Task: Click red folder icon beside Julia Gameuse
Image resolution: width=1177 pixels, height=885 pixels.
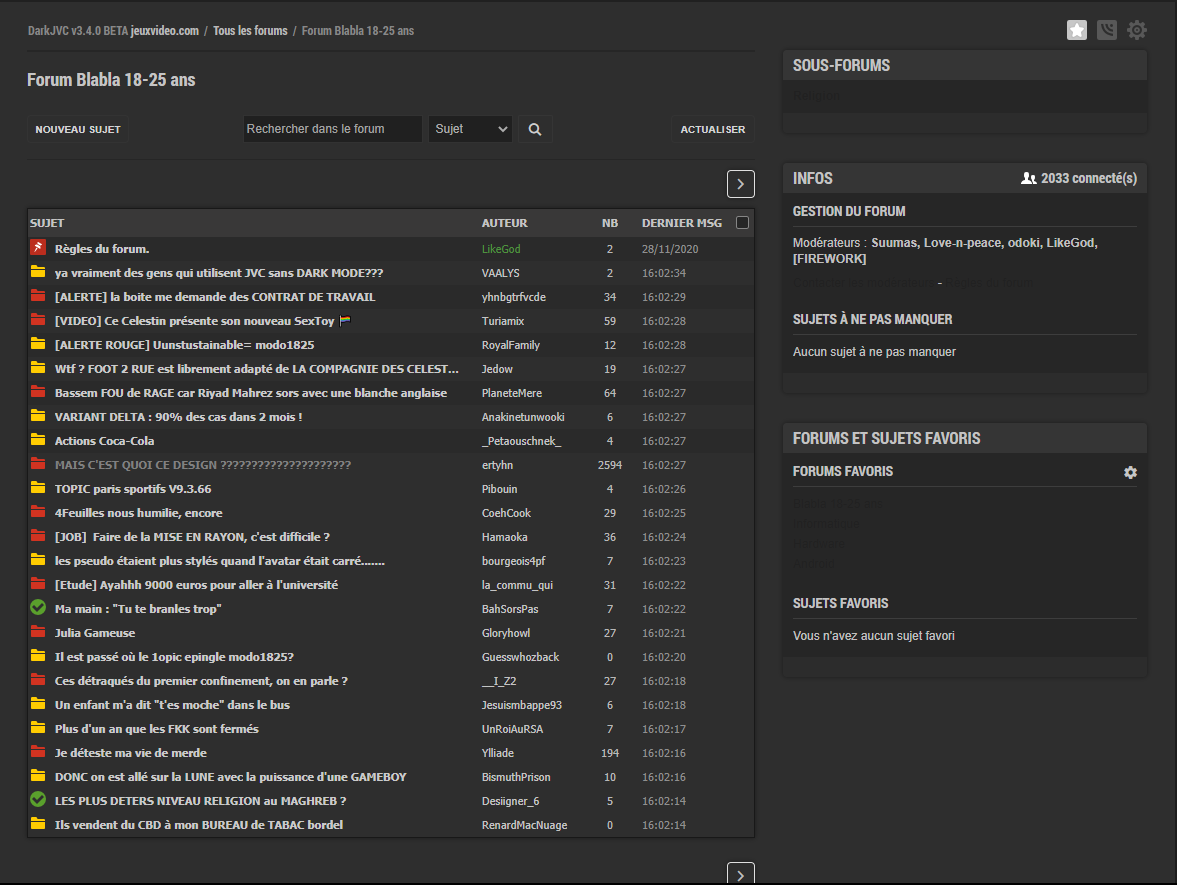Action: click(38, 632)
